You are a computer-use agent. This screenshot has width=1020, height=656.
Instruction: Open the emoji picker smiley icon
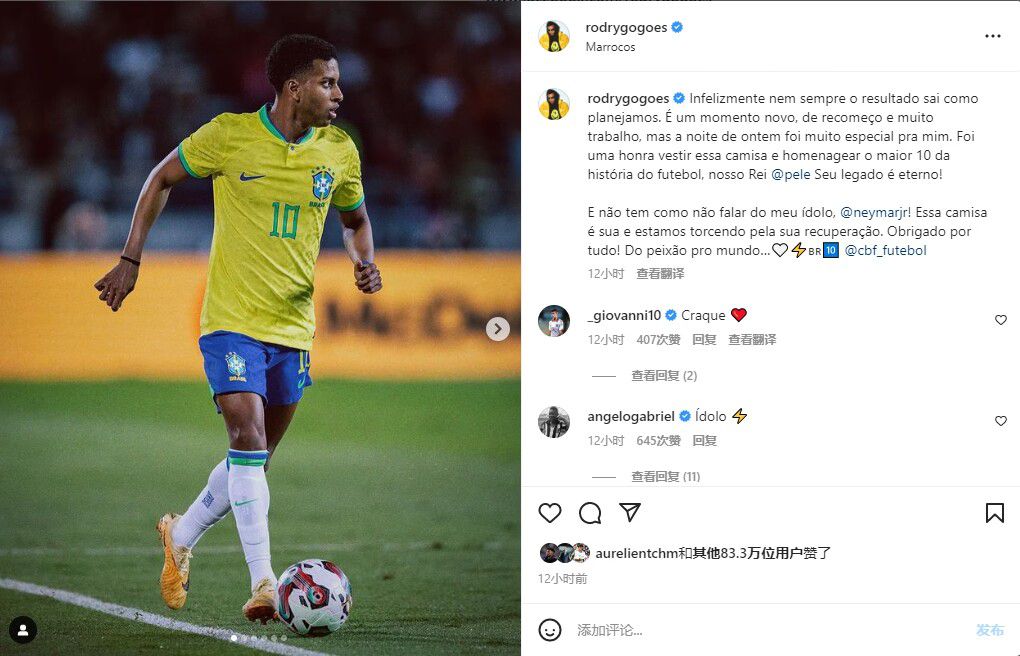click(550, 630)
